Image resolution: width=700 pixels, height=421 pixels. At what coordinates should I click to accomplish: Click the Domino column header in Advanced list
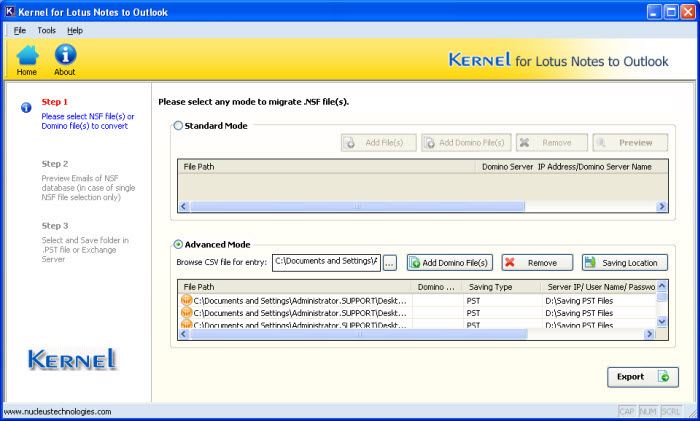click(x=436, y=287)
